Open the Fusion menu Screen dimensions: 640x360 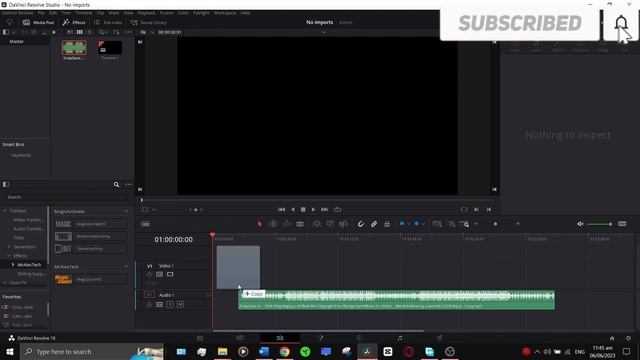tap(166, 13)
